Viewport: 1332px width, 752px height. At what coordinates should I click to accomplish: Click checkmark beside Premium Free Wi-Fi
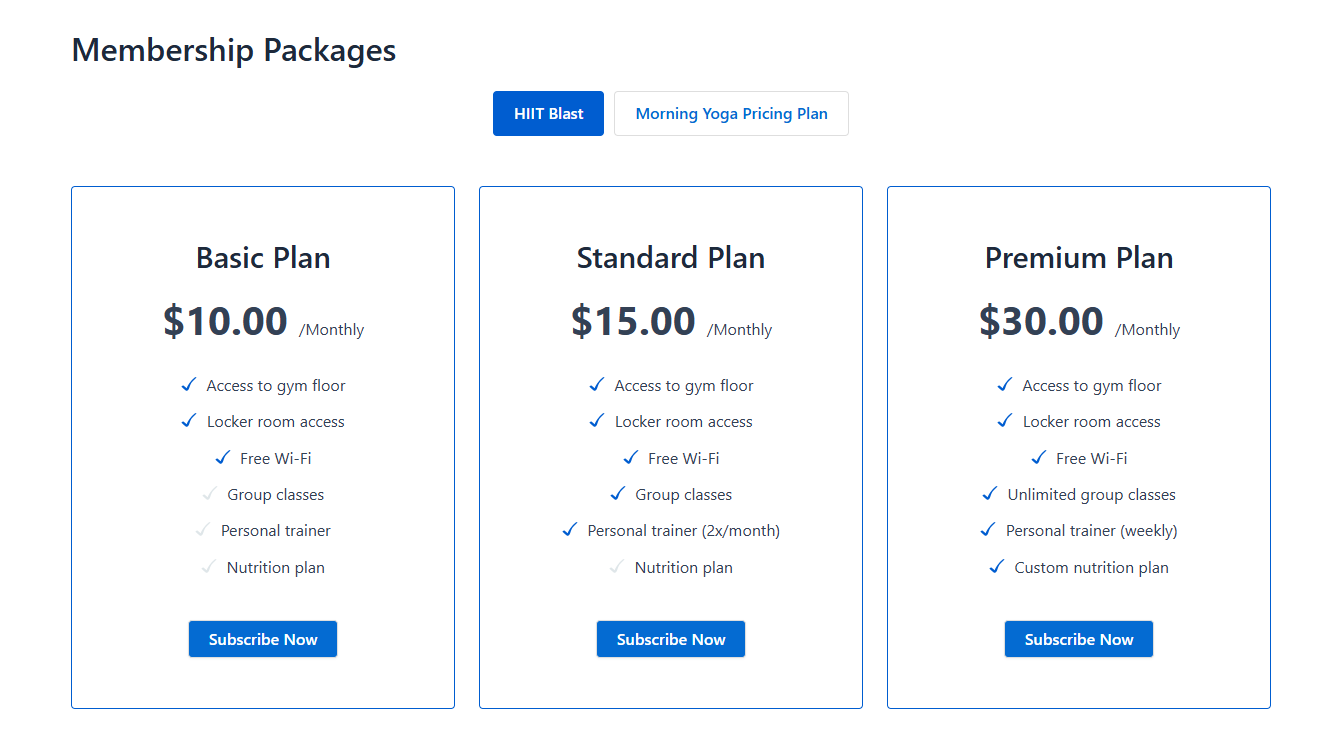pos(1039,458)
